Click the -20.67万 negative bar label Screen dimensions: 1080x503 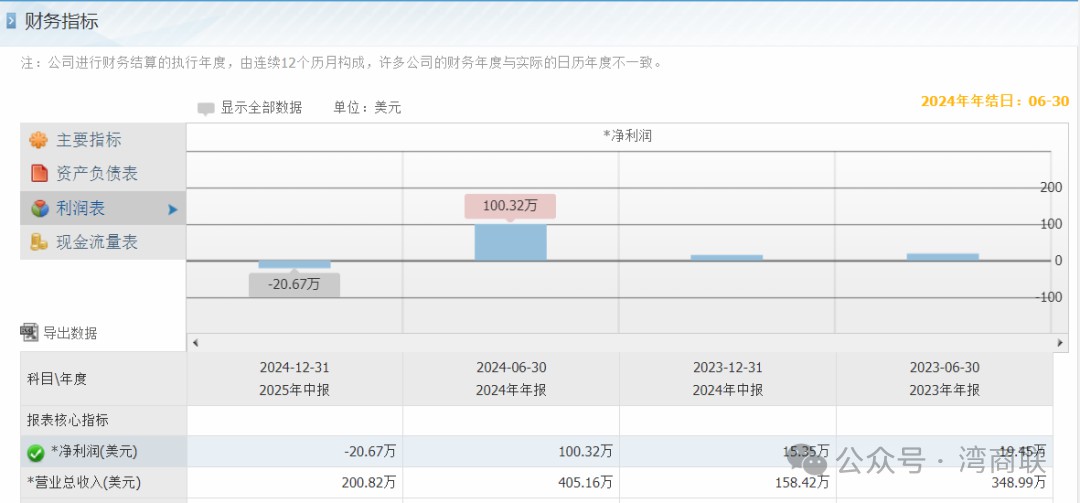point(294,284)
